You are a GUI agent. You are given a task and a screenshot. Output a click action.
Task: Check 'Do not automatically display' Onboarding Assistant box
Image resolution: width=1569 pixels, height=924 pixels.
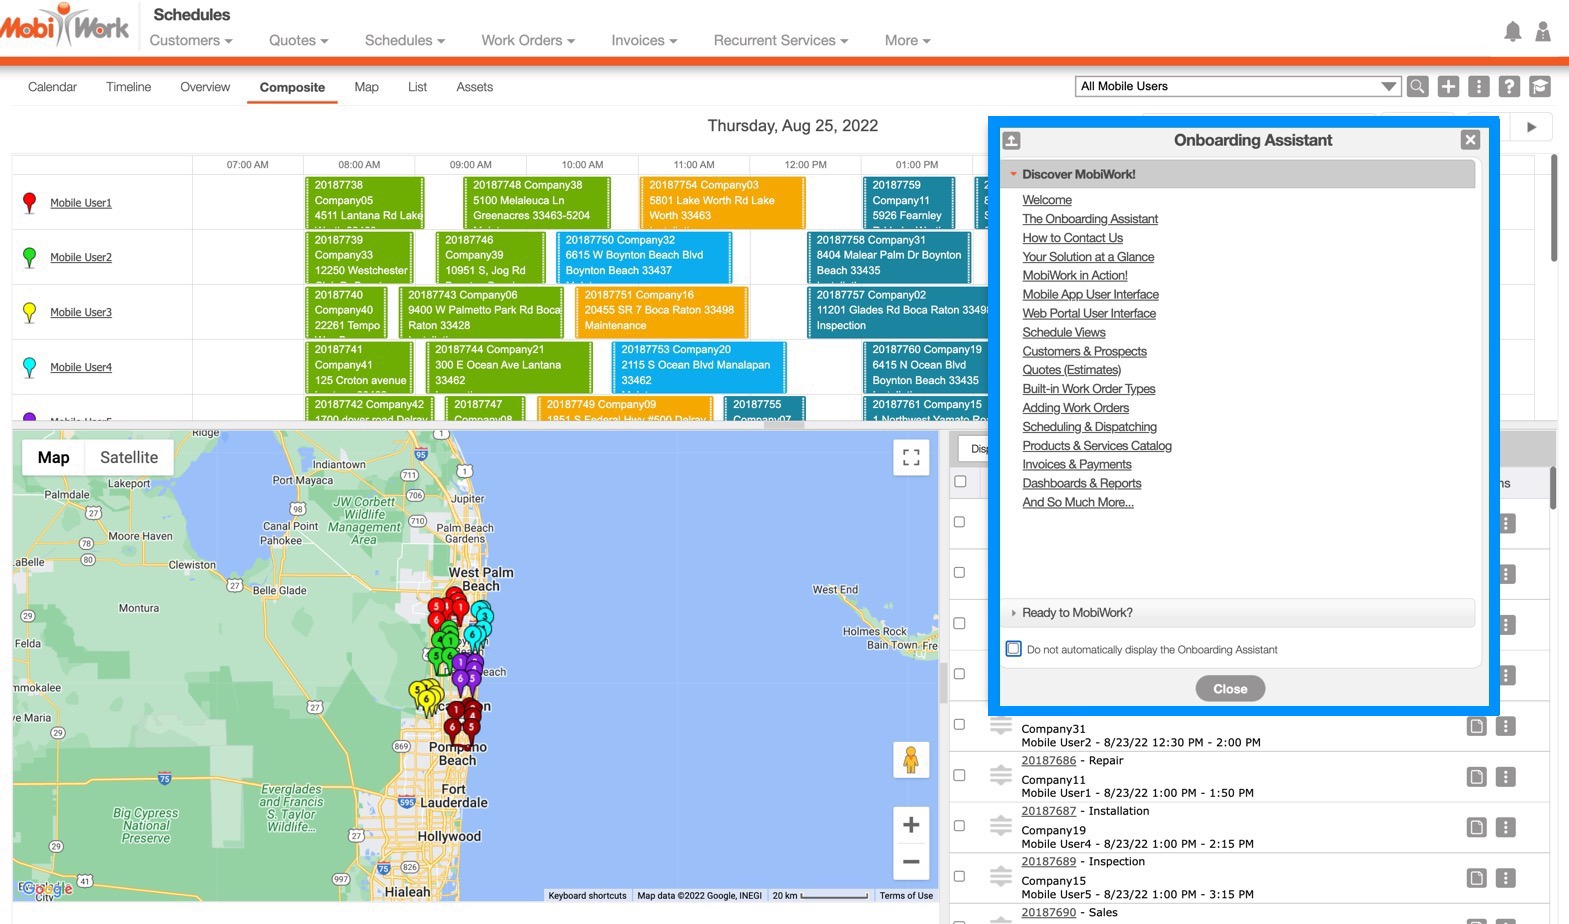tap(1014, 649)
